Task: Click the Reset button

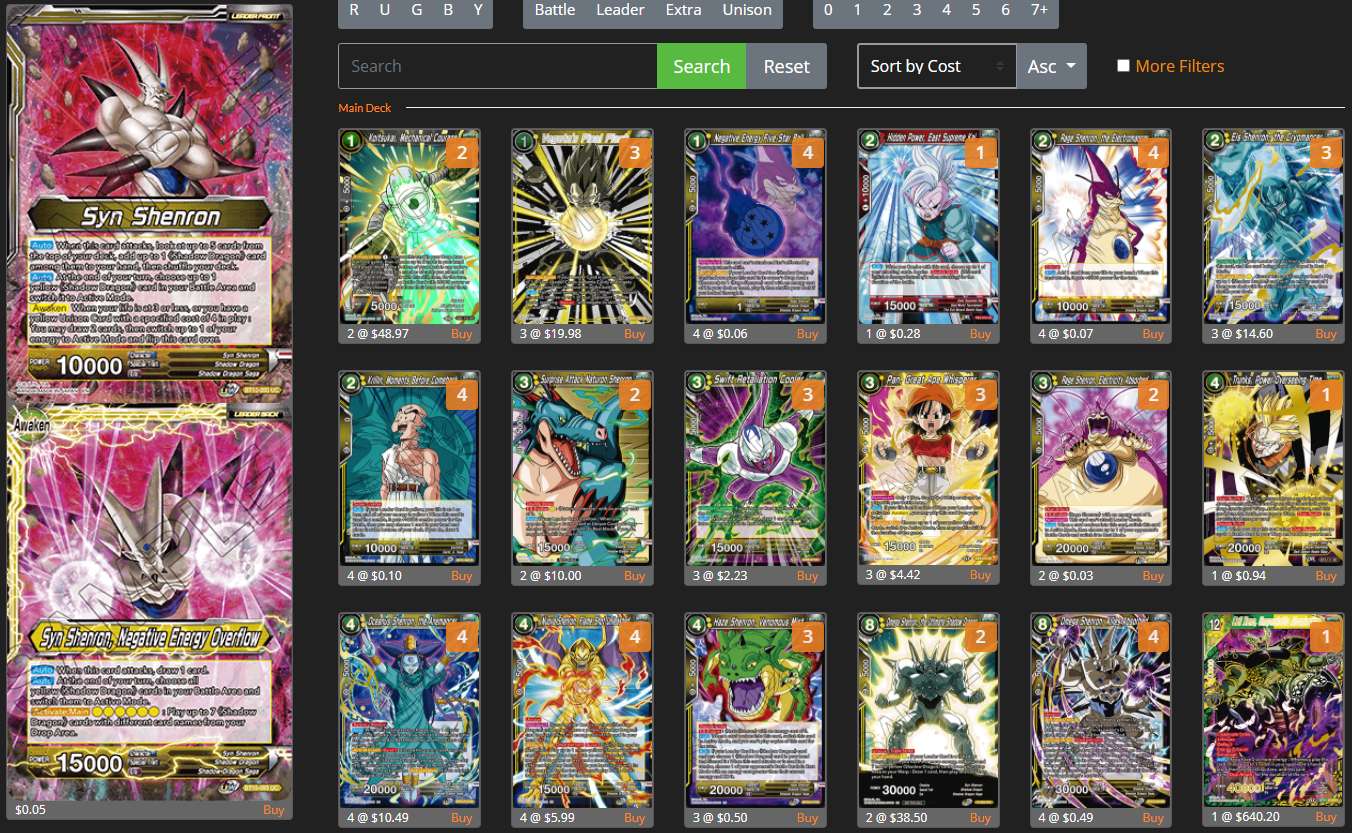Action: point(786,65)
